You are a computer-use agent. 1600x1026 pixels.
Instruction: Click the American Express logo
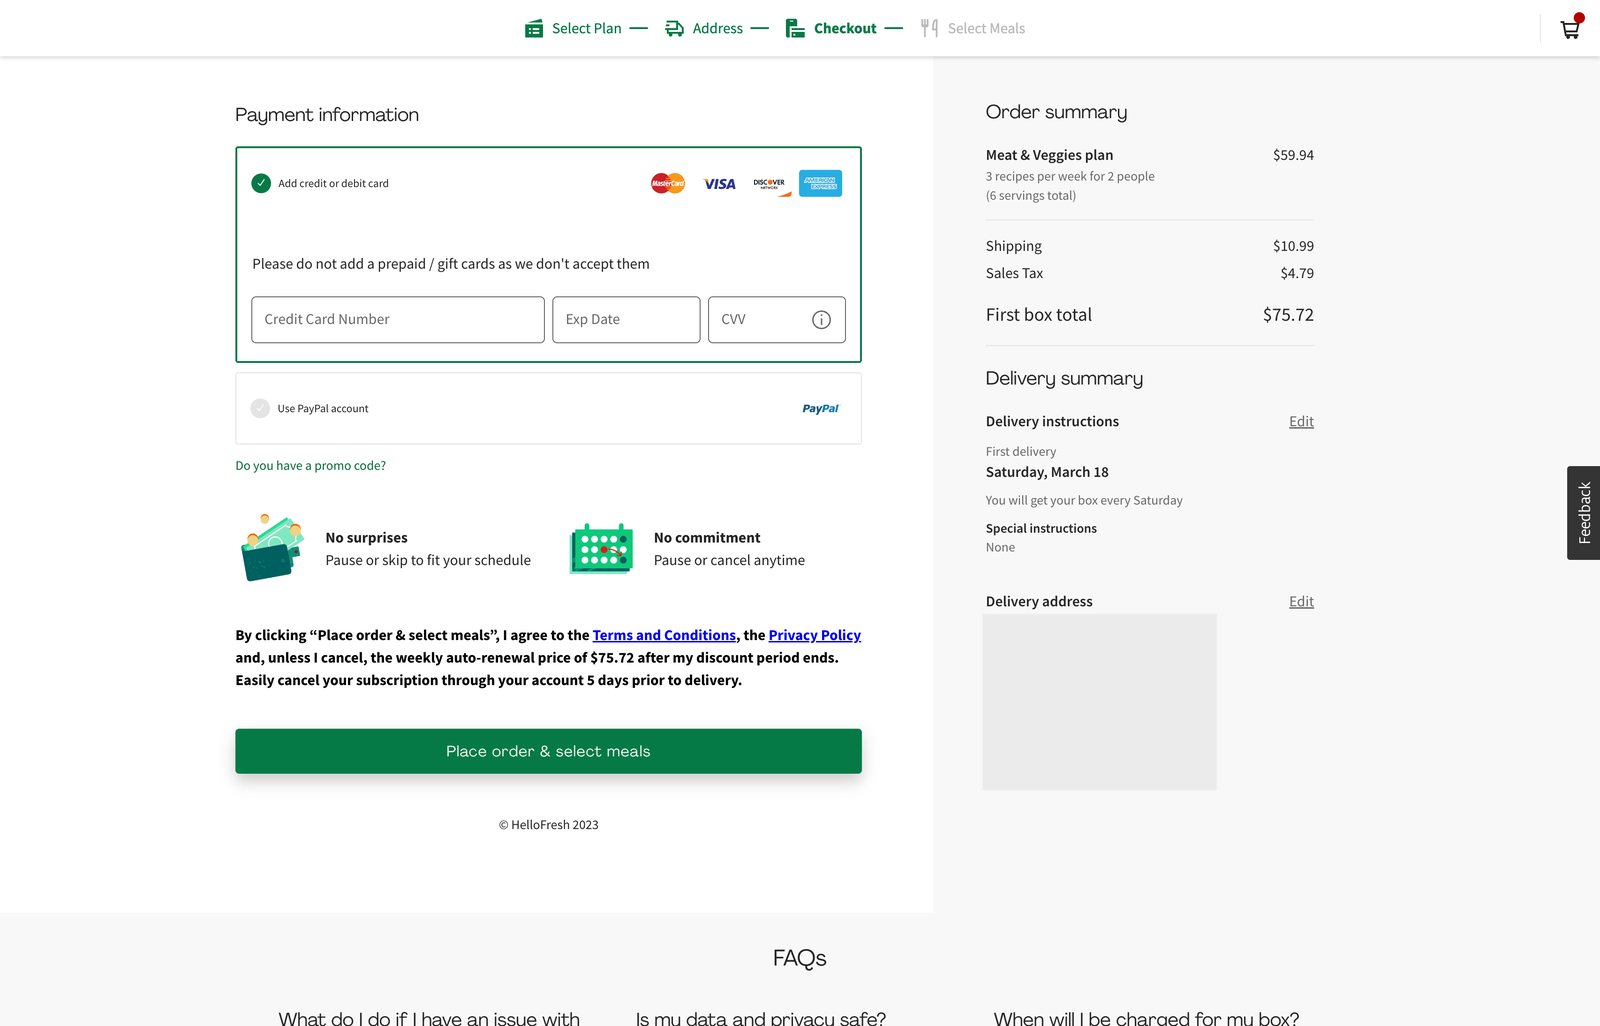coord(820,184)
